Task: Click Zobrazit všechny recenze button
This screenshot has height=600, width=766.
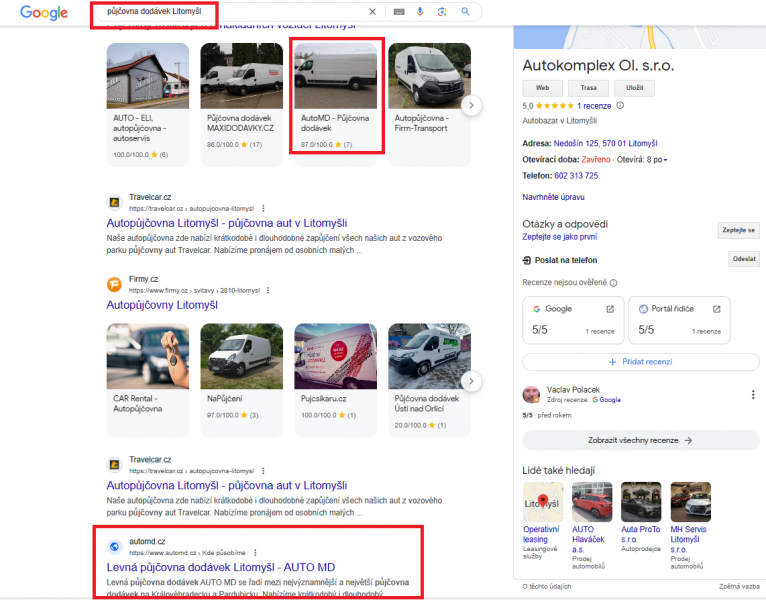Action: click(640, 441)
